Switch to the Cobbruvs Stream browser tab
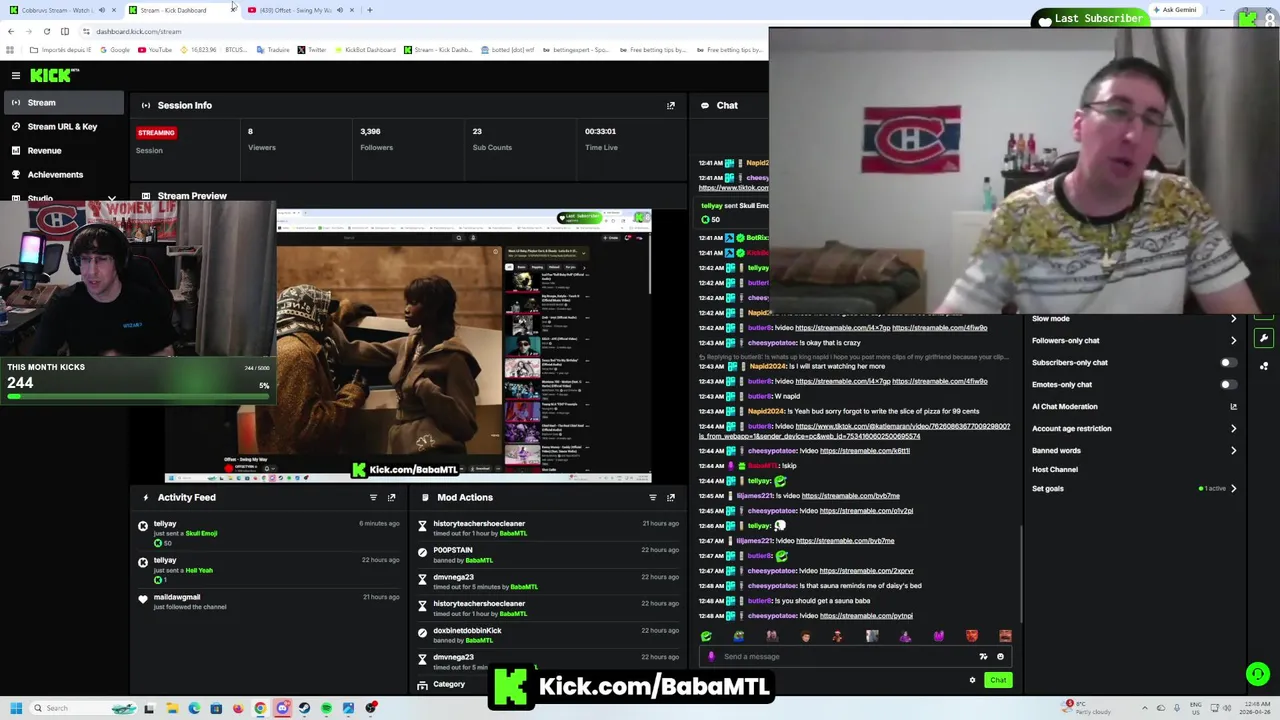Viewport: 1280px width, 720px height. point(60,10)
